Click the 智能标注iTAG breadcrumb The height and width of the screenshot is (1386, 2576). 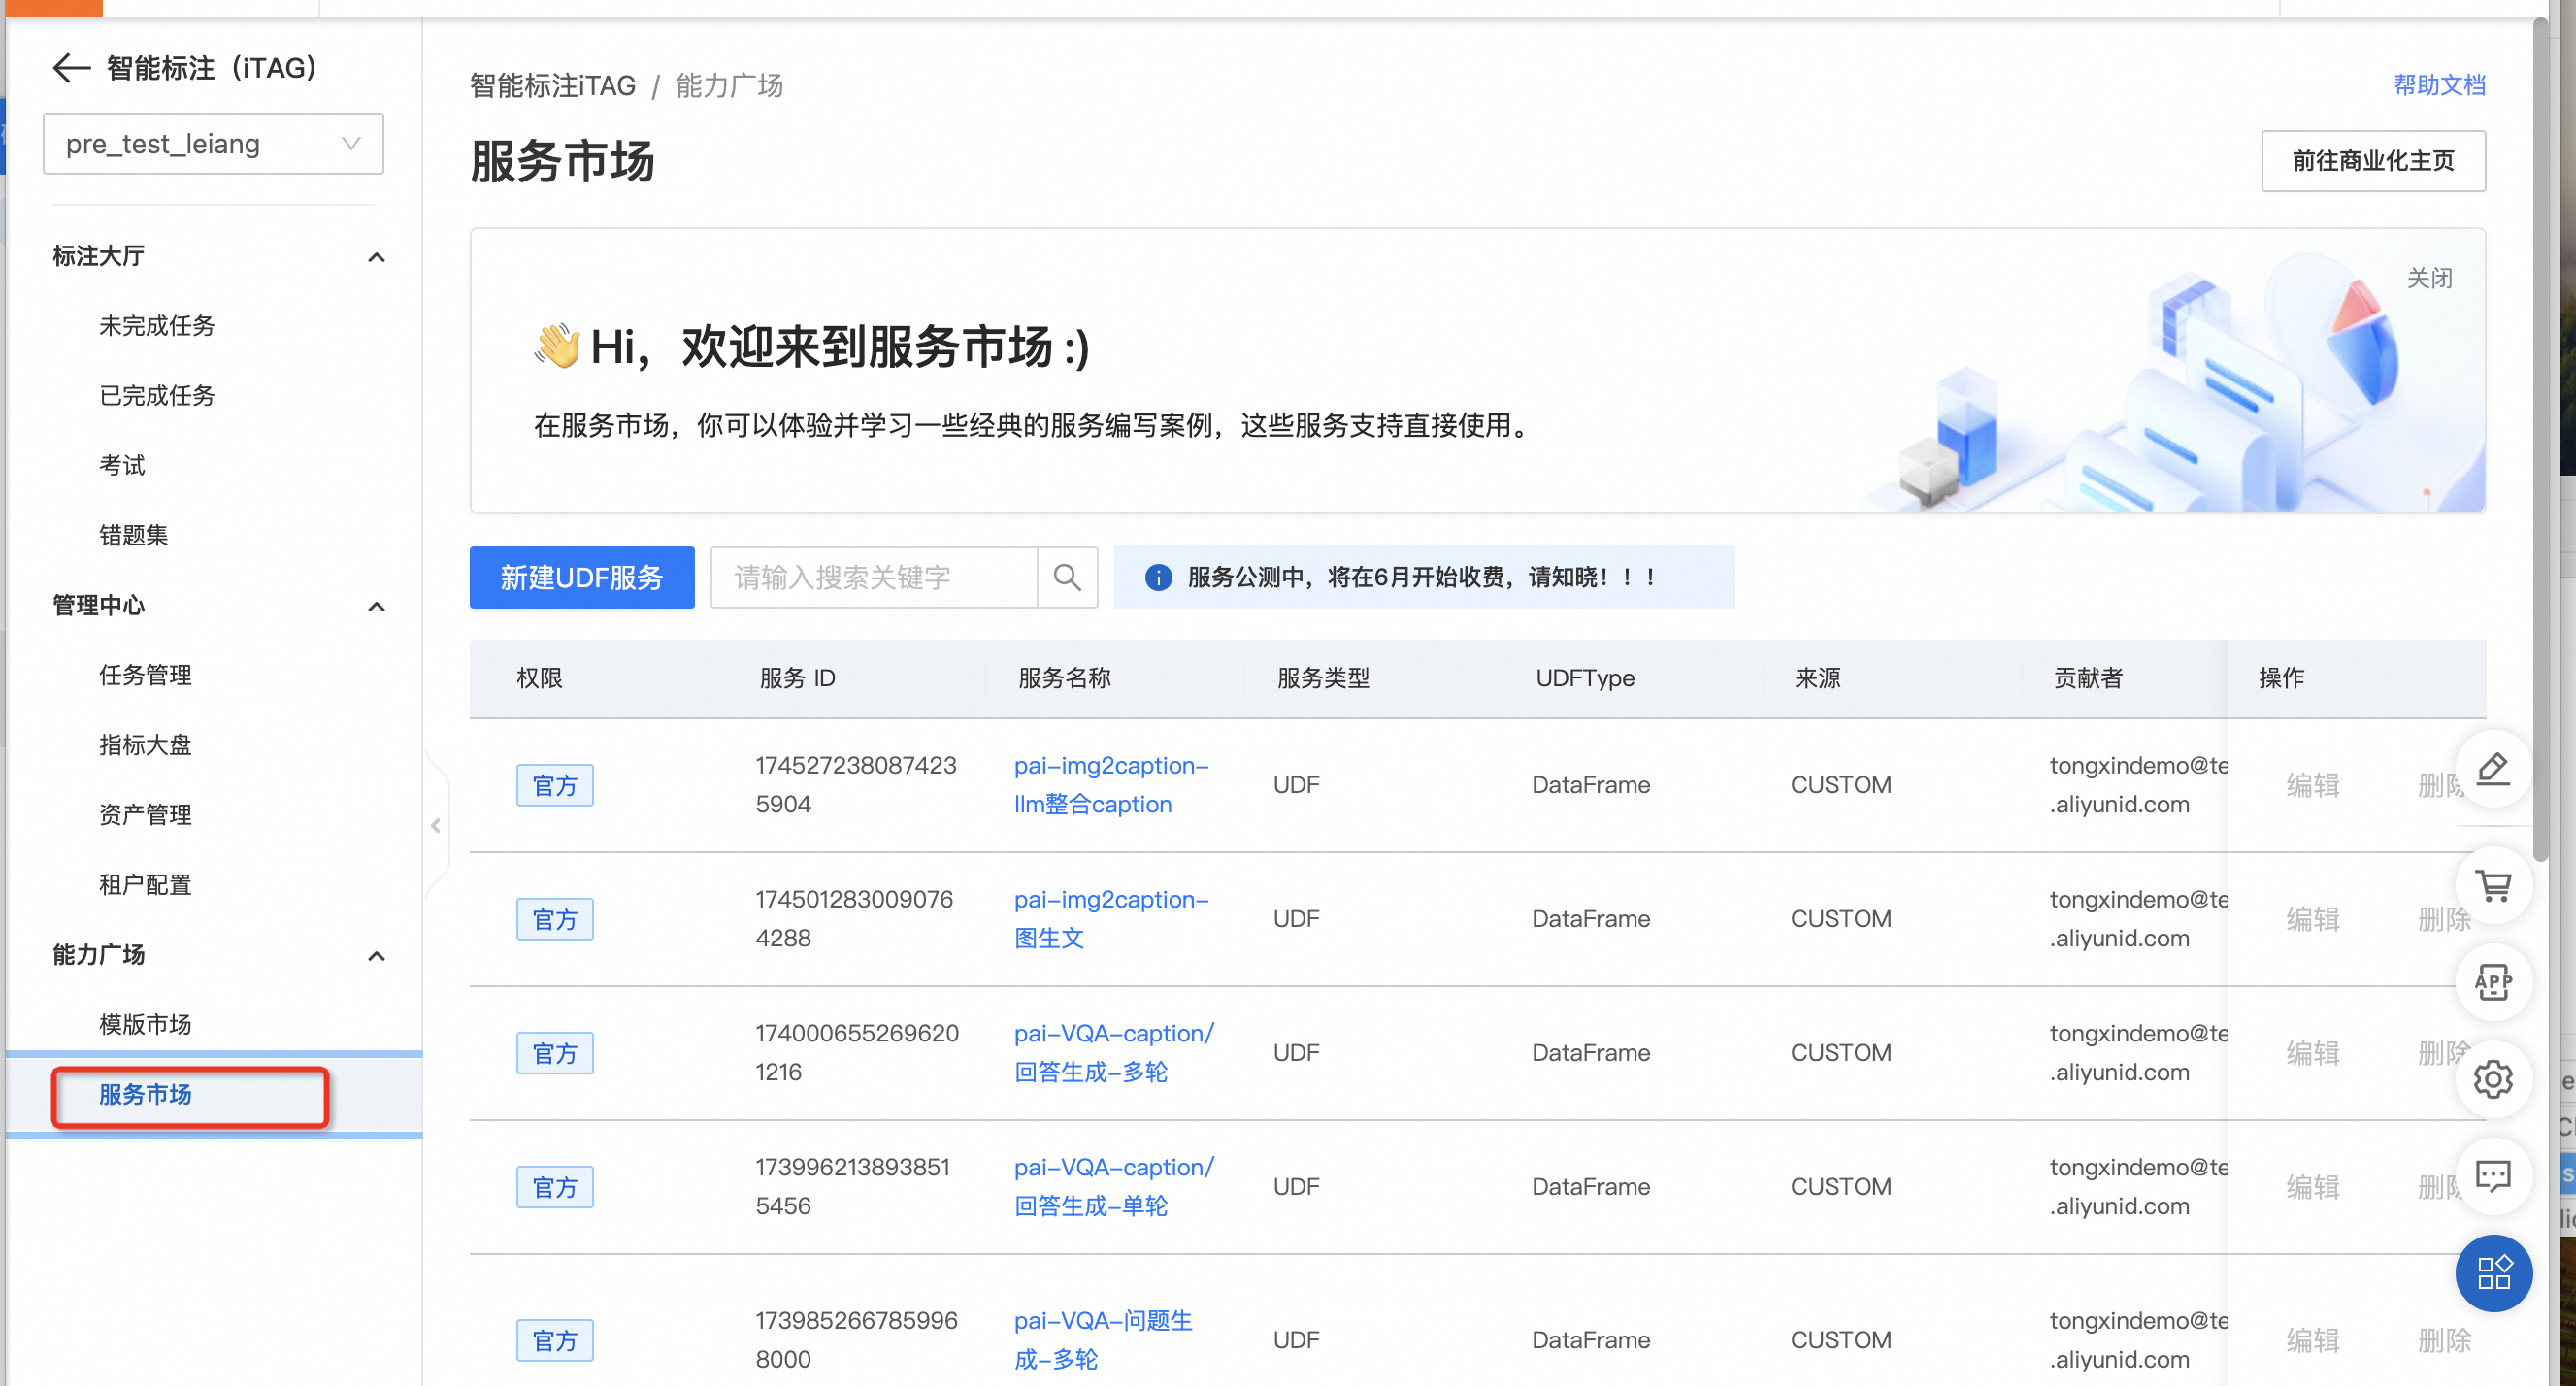coord(553,86)
